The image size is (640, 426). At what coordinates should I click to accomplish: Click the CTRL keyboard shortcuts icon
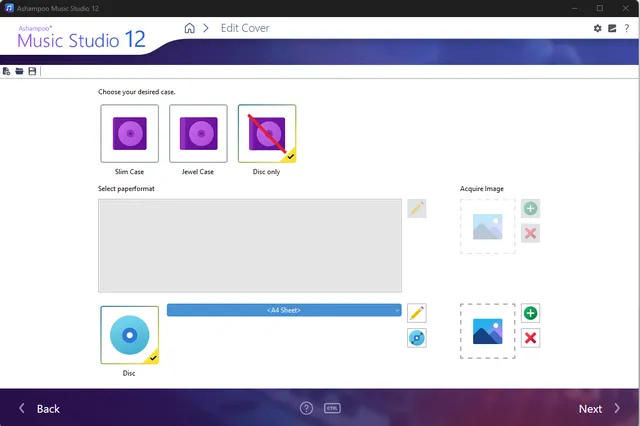click(x=332, y=408)
